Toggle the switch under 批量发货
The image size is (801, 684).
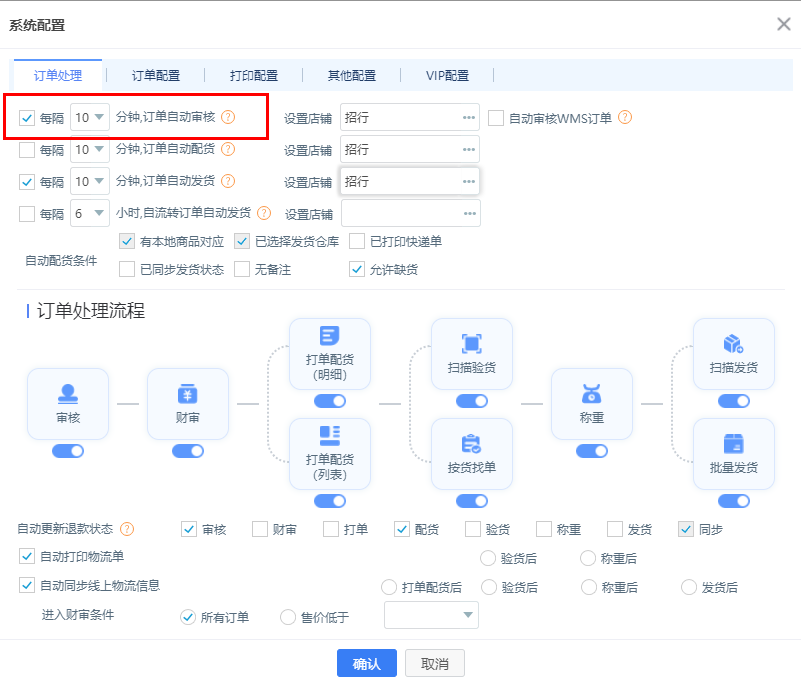point(734,501)
